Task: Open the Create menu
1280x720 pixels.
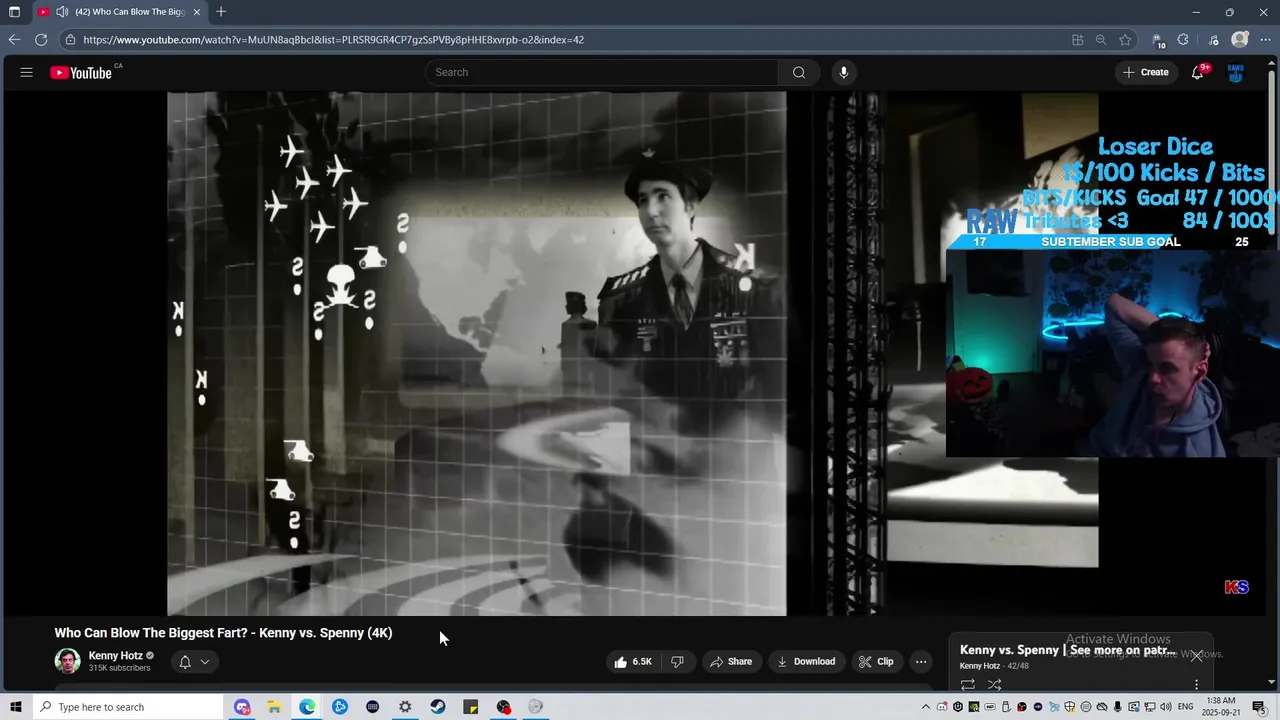Action: click(x=1146, y=72)
